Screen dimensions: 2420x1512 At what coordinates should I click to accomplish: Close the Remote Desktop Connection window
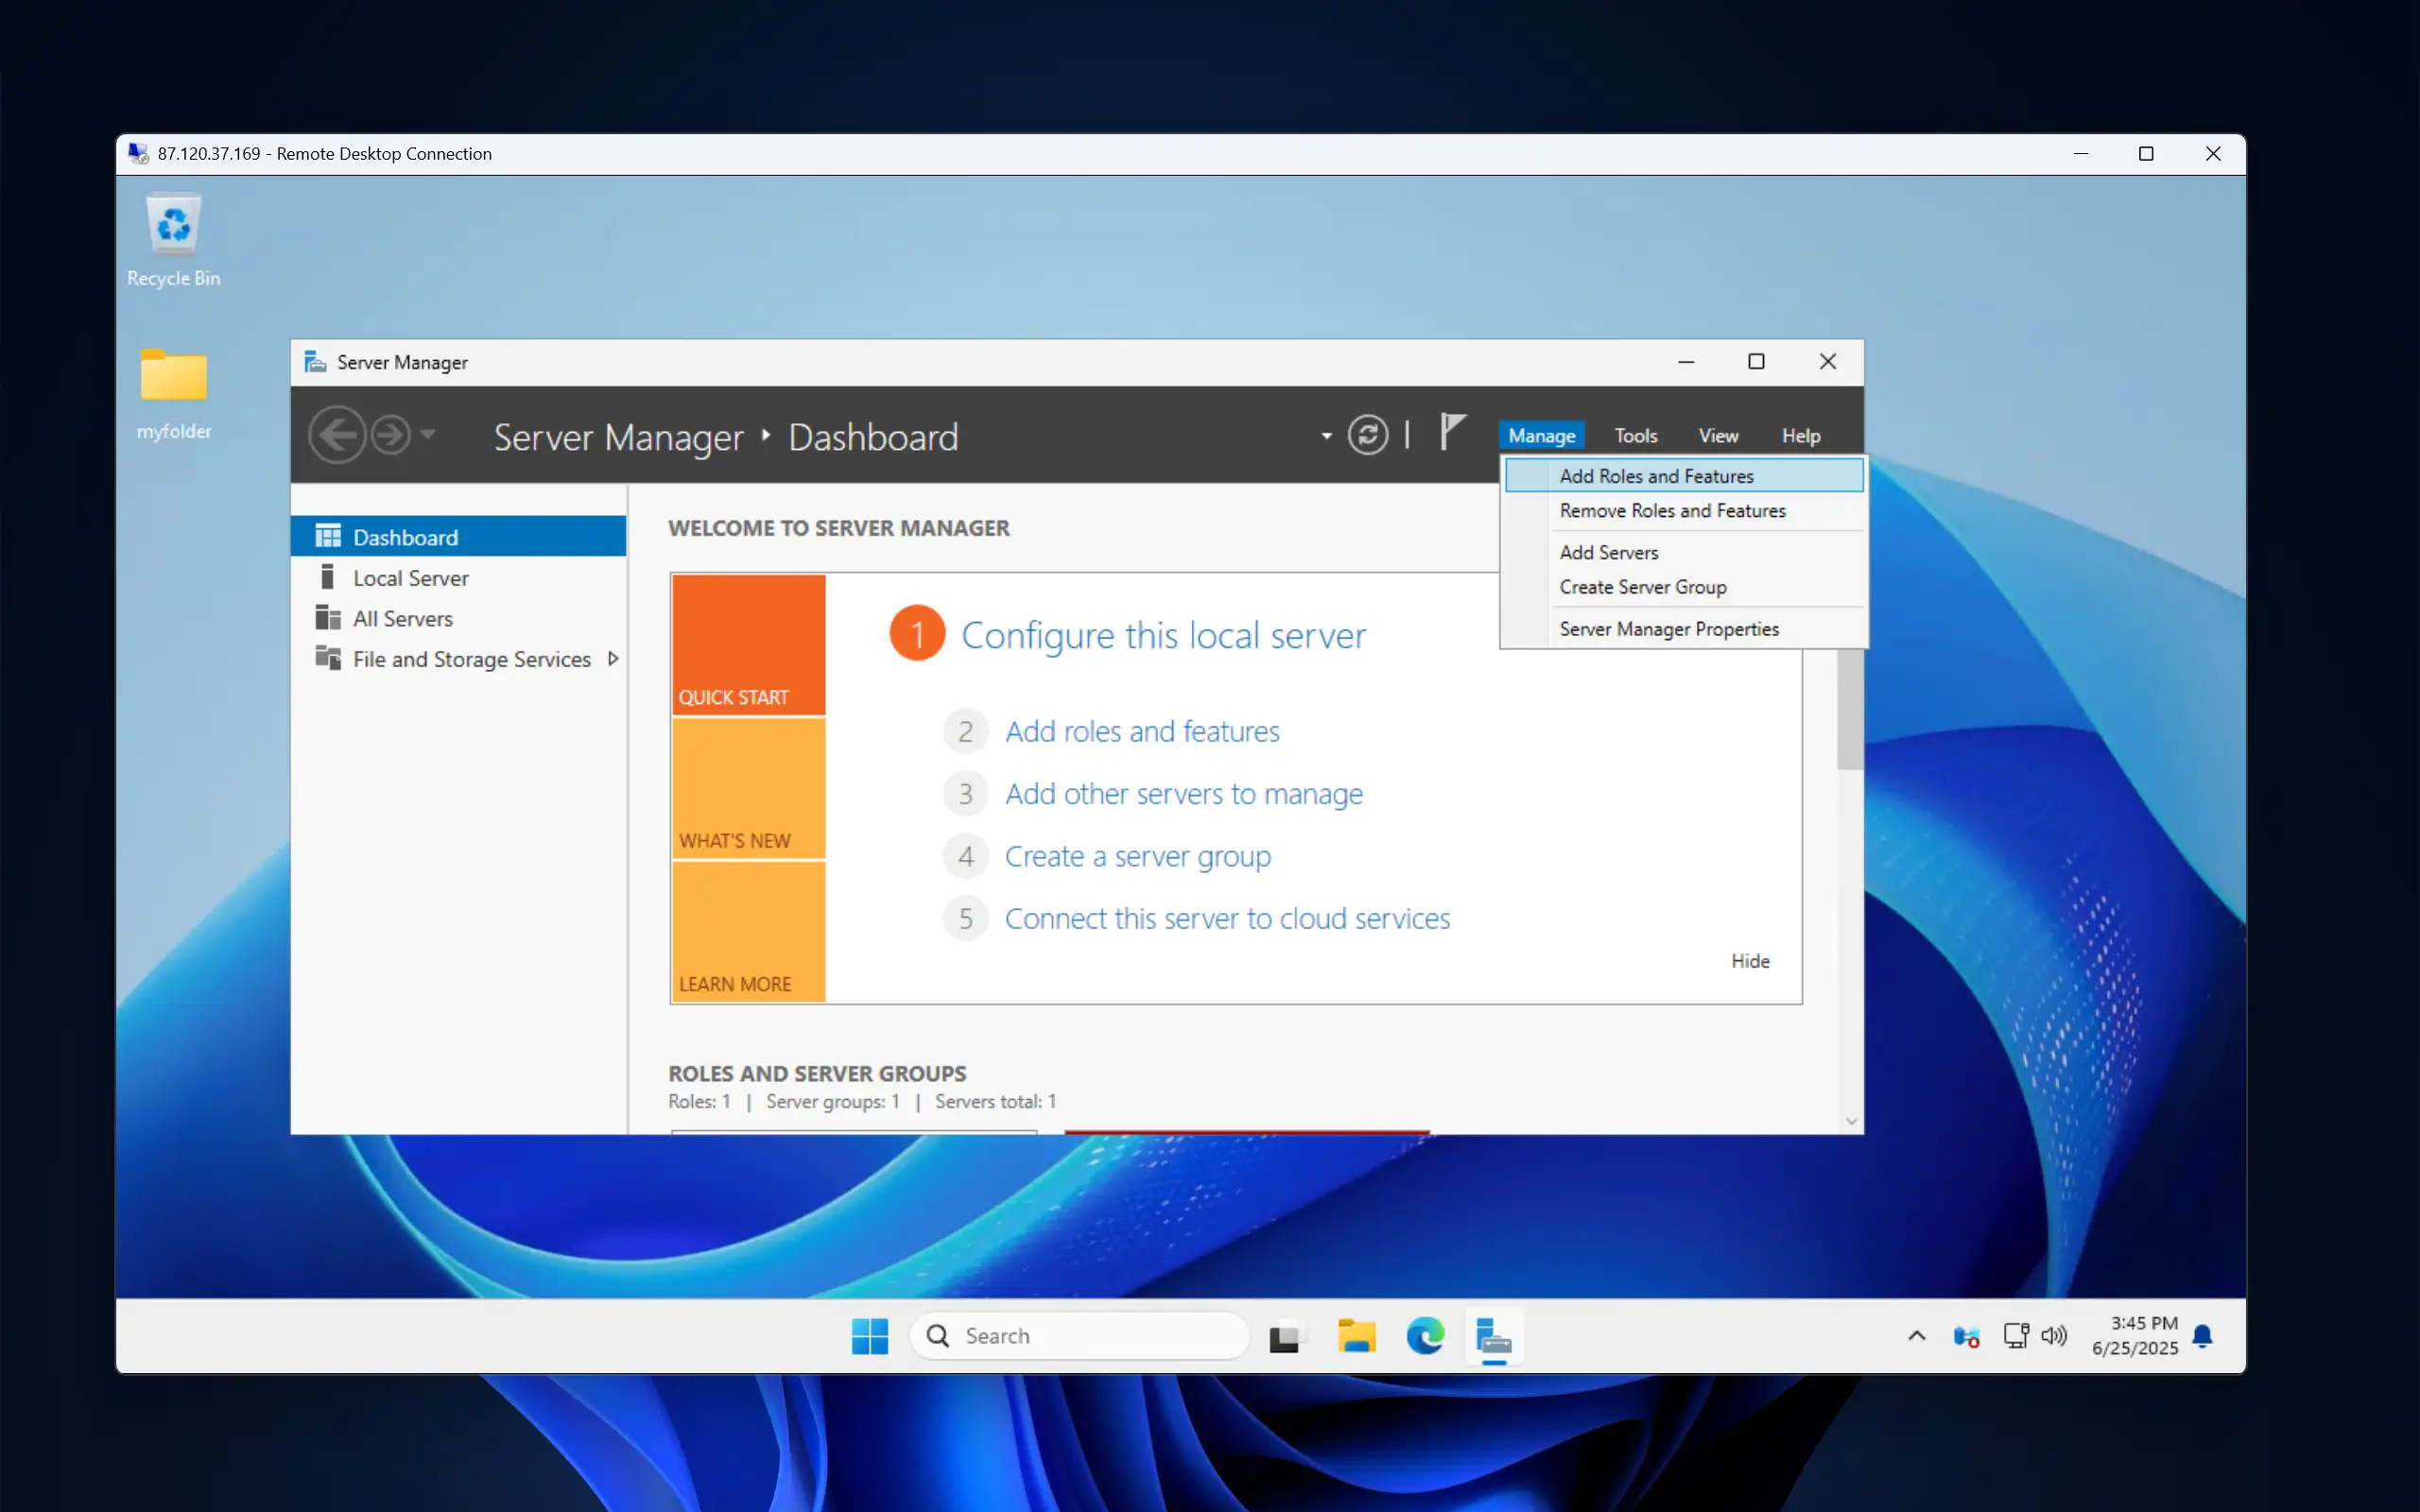point(2213,154)
